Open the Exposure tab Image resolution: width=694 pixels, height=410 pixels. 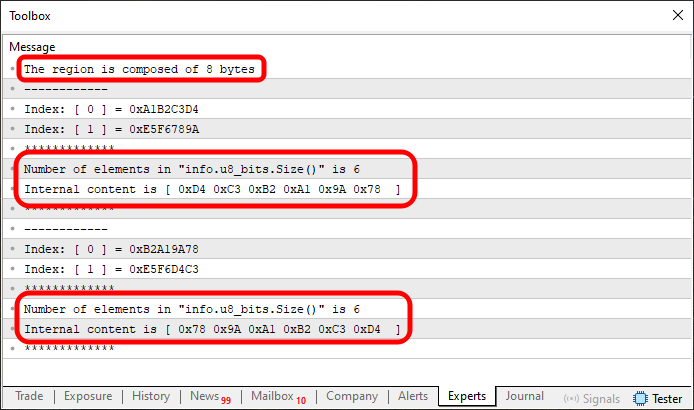coord(88,396)
